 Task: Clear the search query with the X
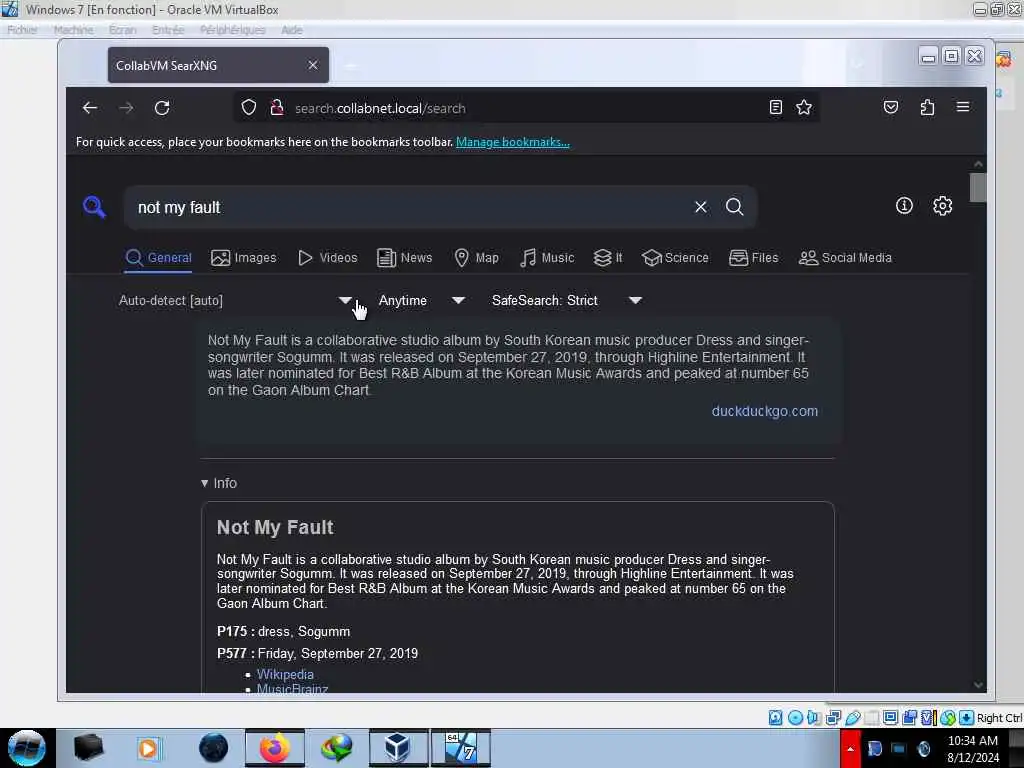click(x=701, y=207)
